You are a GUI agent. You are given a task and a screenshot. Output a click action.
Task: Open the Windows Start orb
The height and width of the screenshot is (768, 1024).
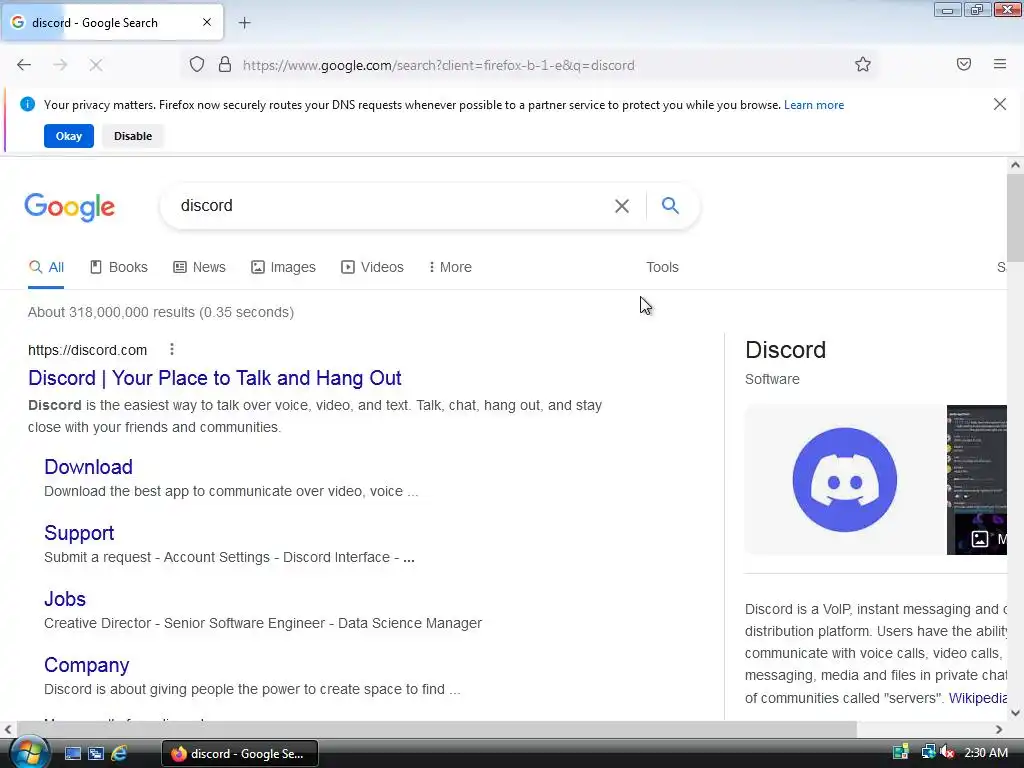click(28, 753)
